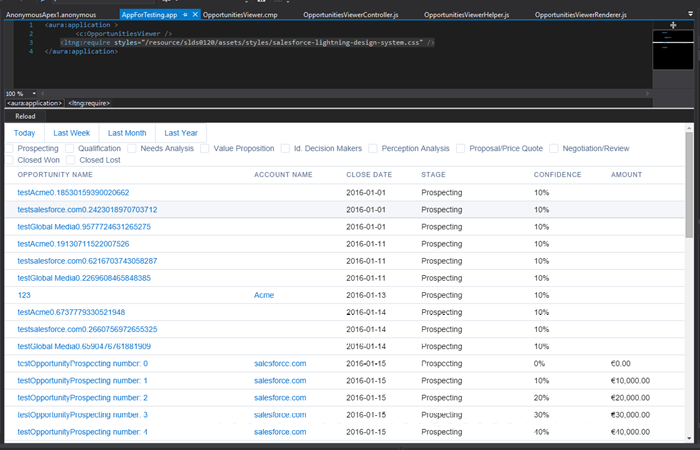Open OpportunitiesViewerHelper.js tab
The height and width of the screenshot is (450, 700).
[466, 15]
